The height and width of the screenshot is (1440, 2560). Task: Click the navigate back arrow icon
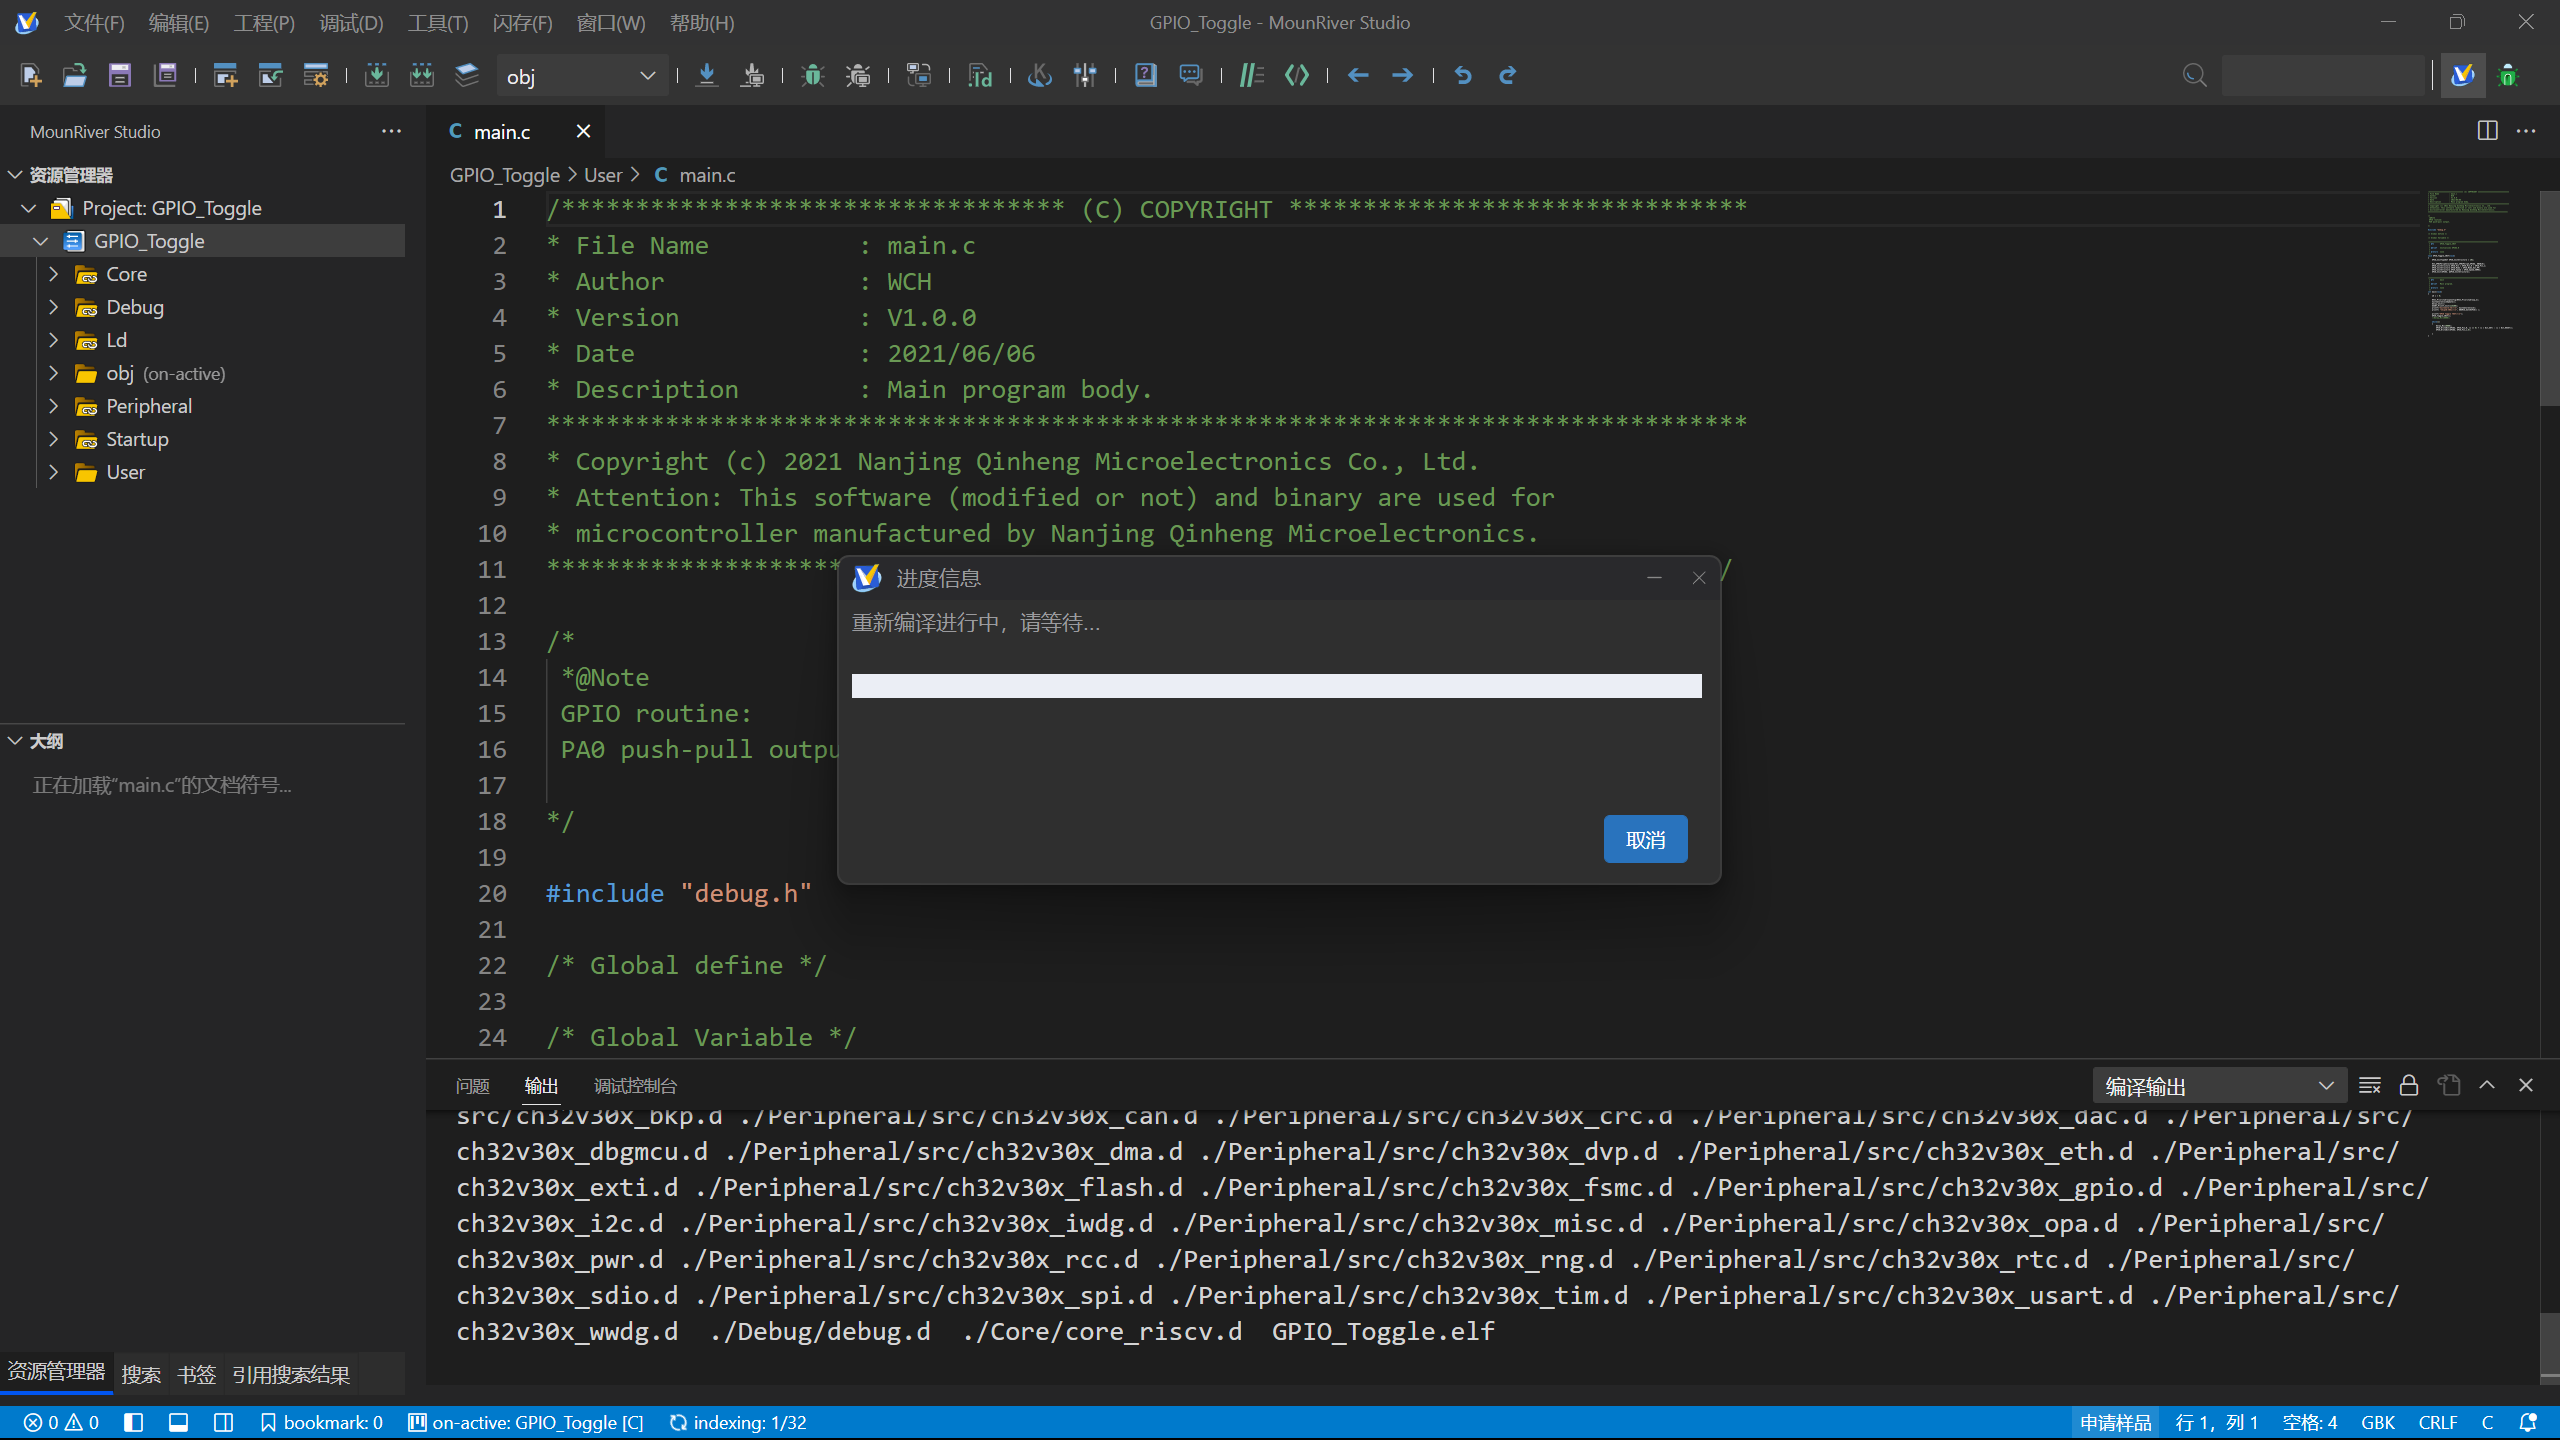pos(1357,75)
